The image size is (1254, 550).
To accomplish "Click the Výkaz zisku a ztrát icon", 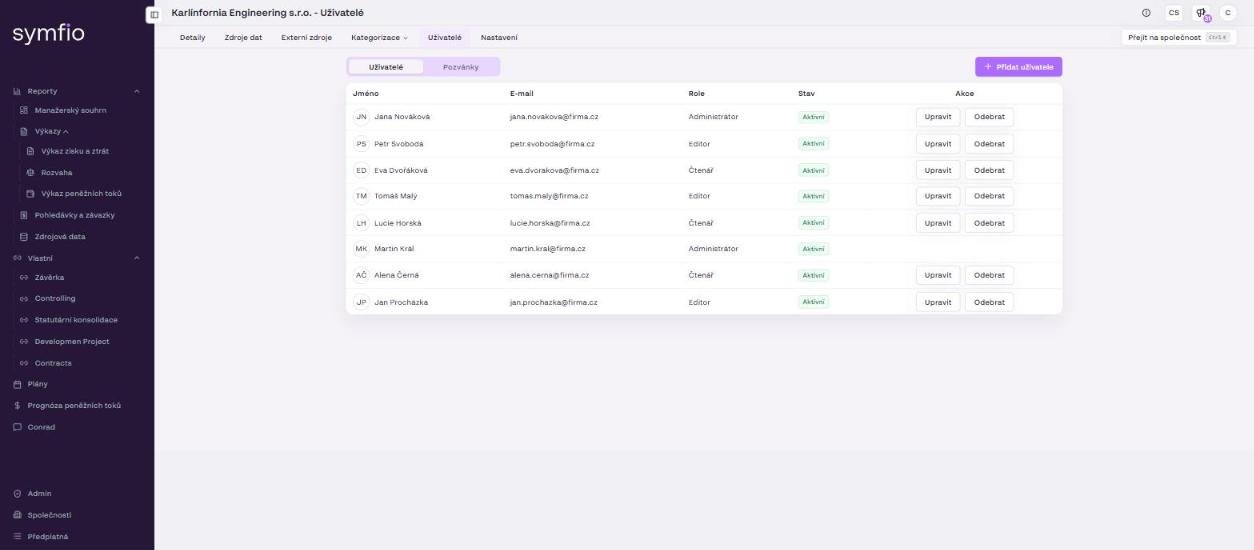I will click(30, 151).
